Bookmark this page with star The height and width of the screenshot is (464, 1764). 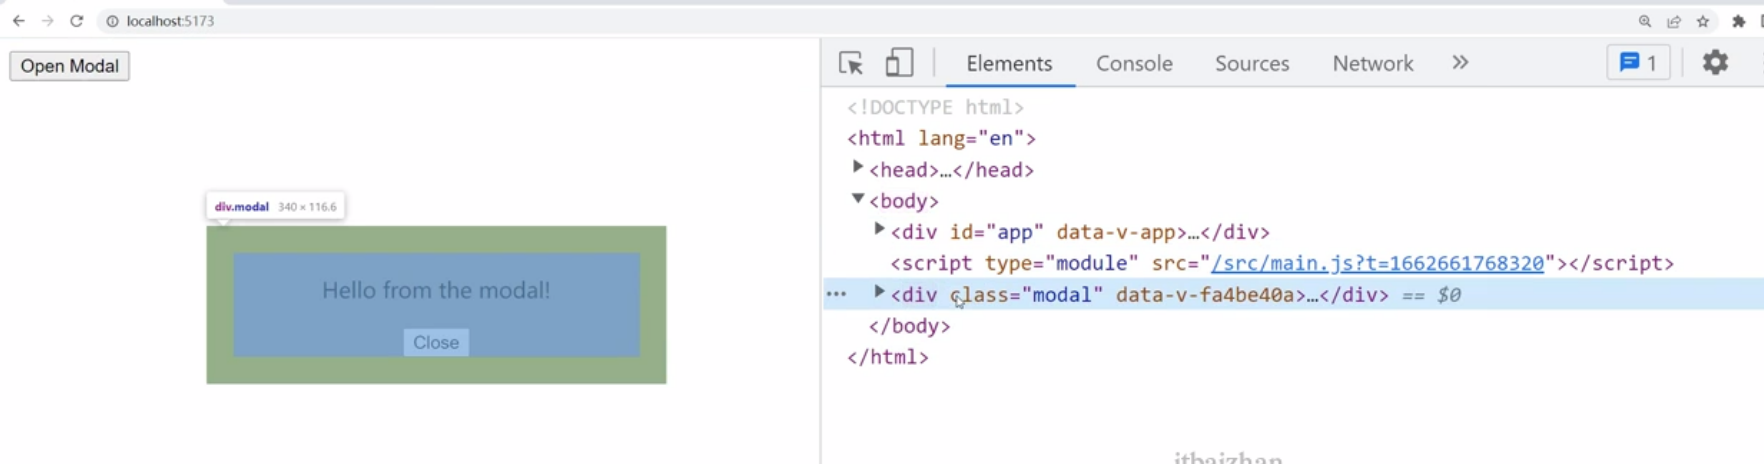point(1703,21)
